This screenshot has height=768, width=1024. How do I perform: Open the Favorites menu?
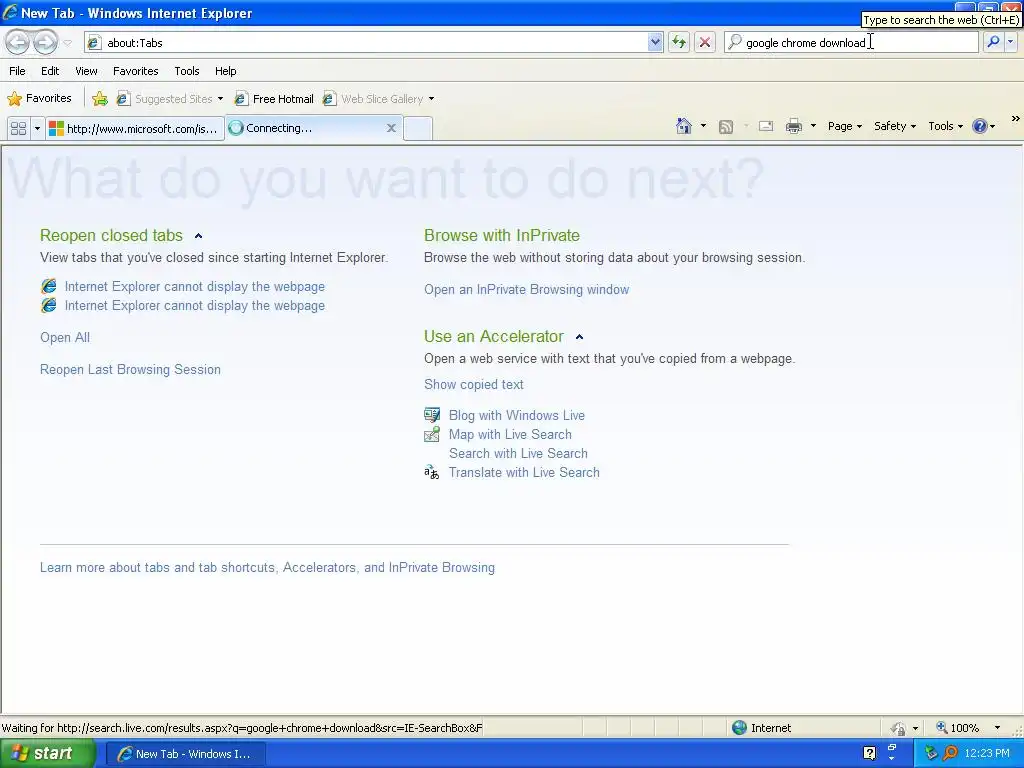pos(135,71)
